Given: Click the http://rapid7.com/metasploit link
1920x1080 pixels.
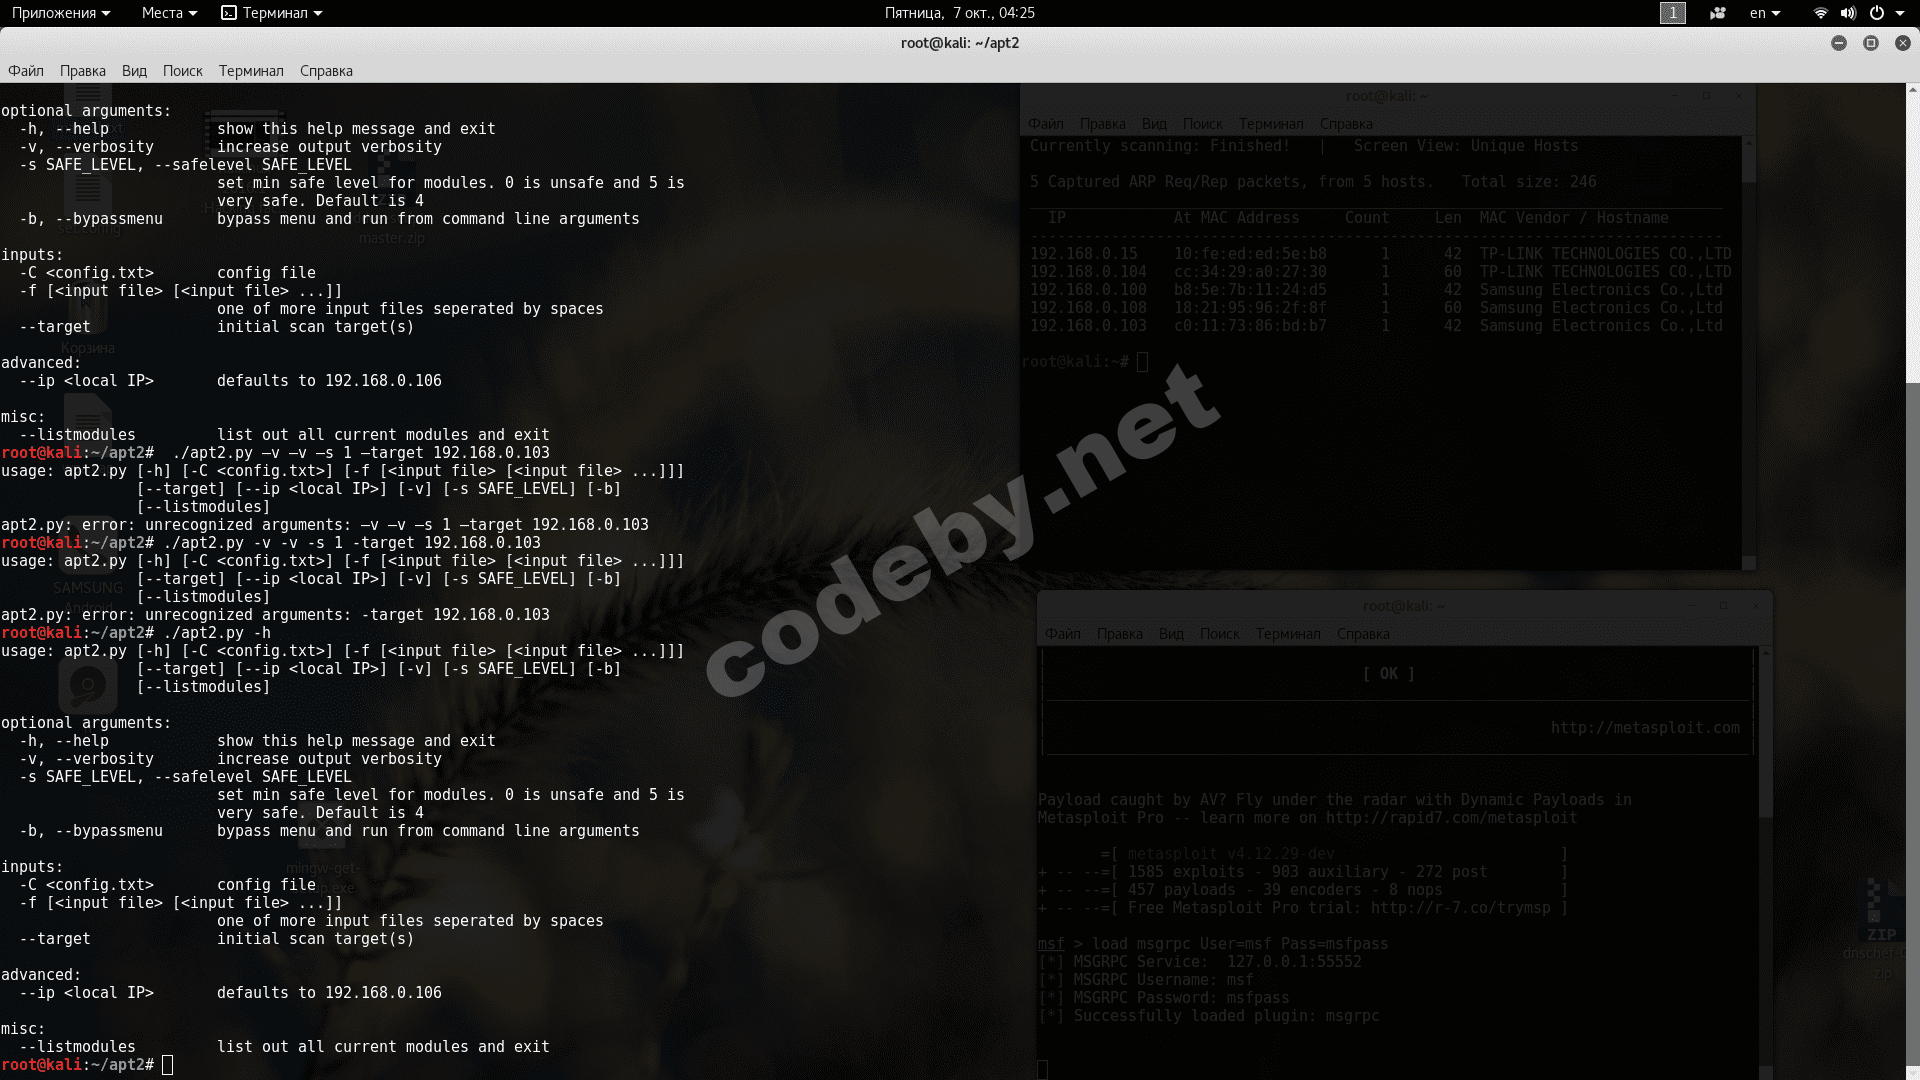Looking at the screenshot, I should point(1451,818).
